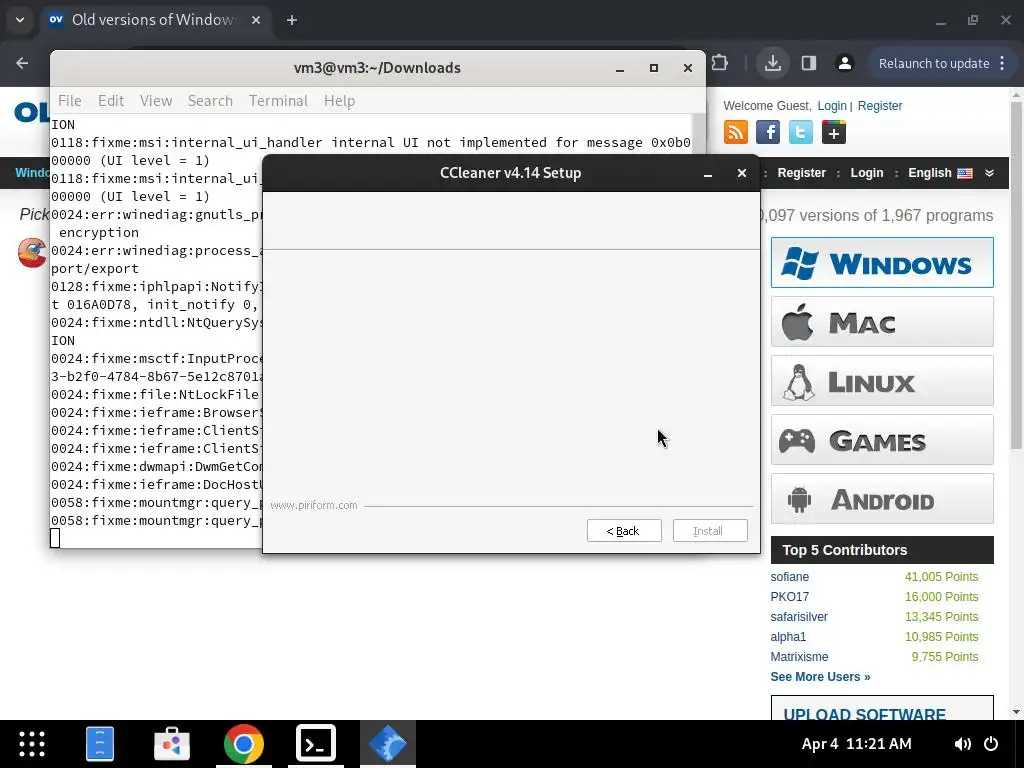Click the Register link beside Welcome Guest
The image size is (1024, 768).
point(880,106)
